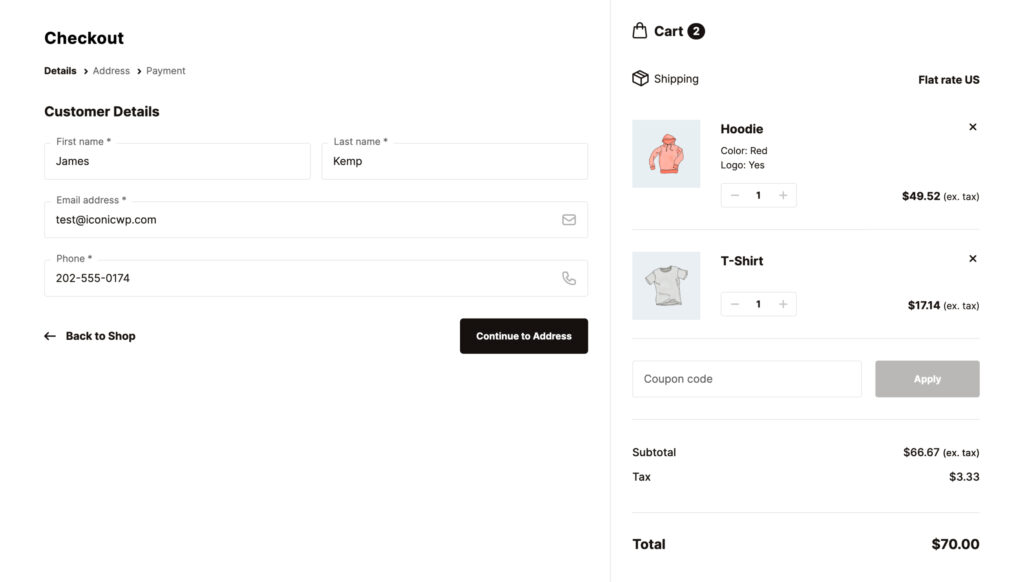Follow the Back to Shop link
This screenshot has height=582, width=1024.
point(100,335)
